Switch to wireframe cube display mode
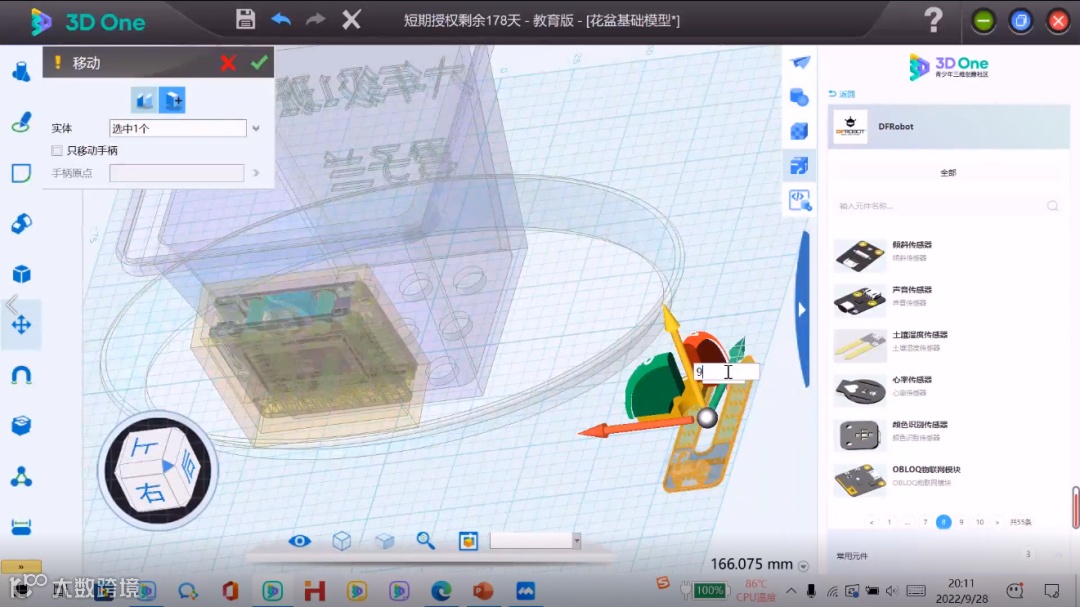Viewport: 1080px width, 607px height. [342, 541]
